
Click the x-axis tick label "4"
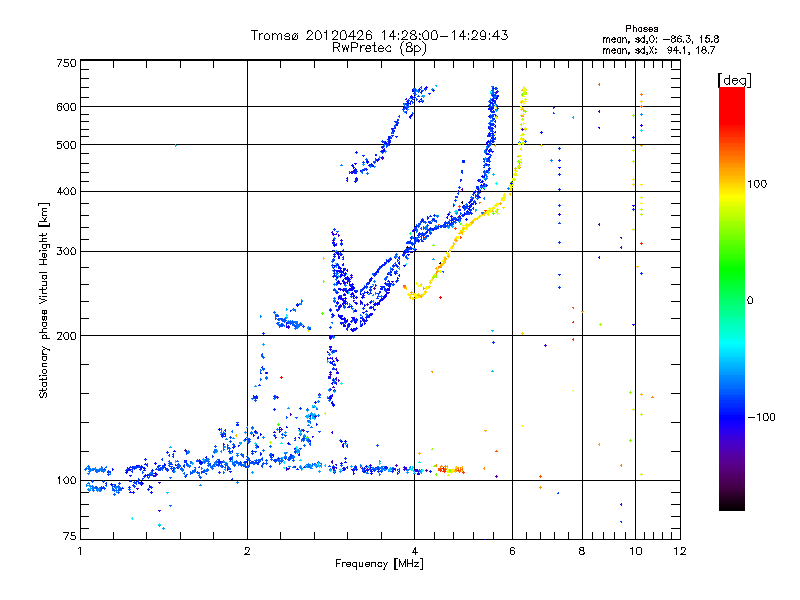click(414, 551)
